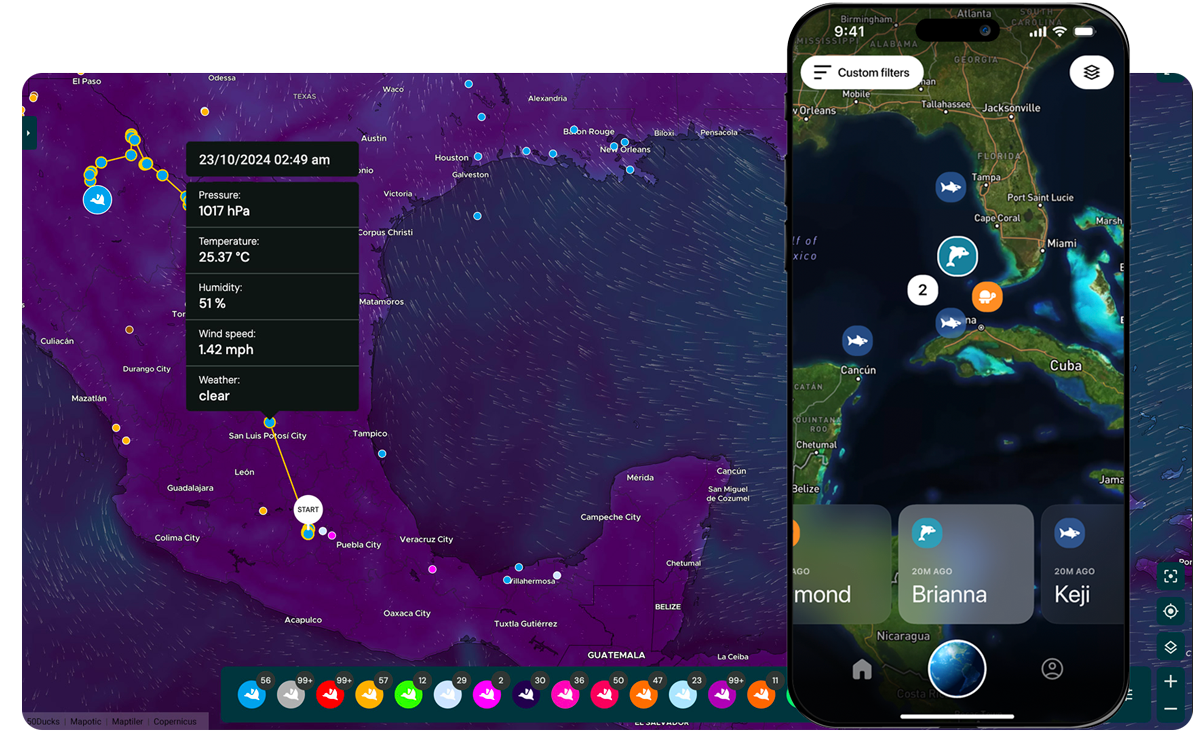Open the desktop map layers control

point(1170,647)
